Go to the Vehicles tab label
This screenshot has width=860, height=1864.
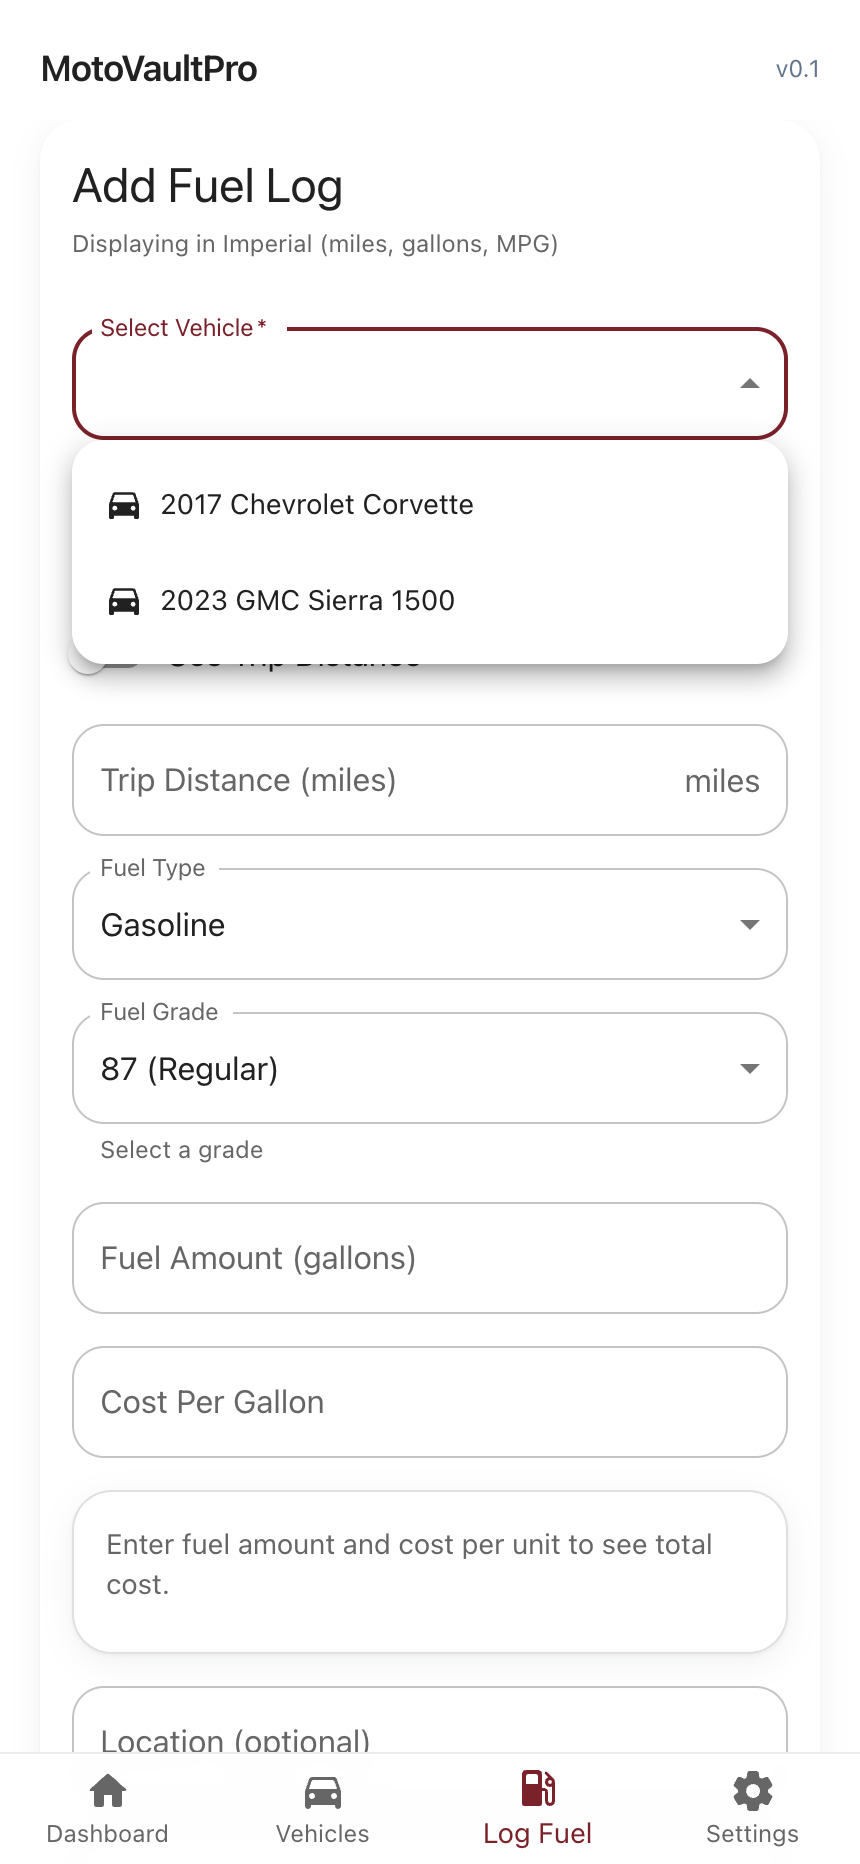tap(323, 1834)
